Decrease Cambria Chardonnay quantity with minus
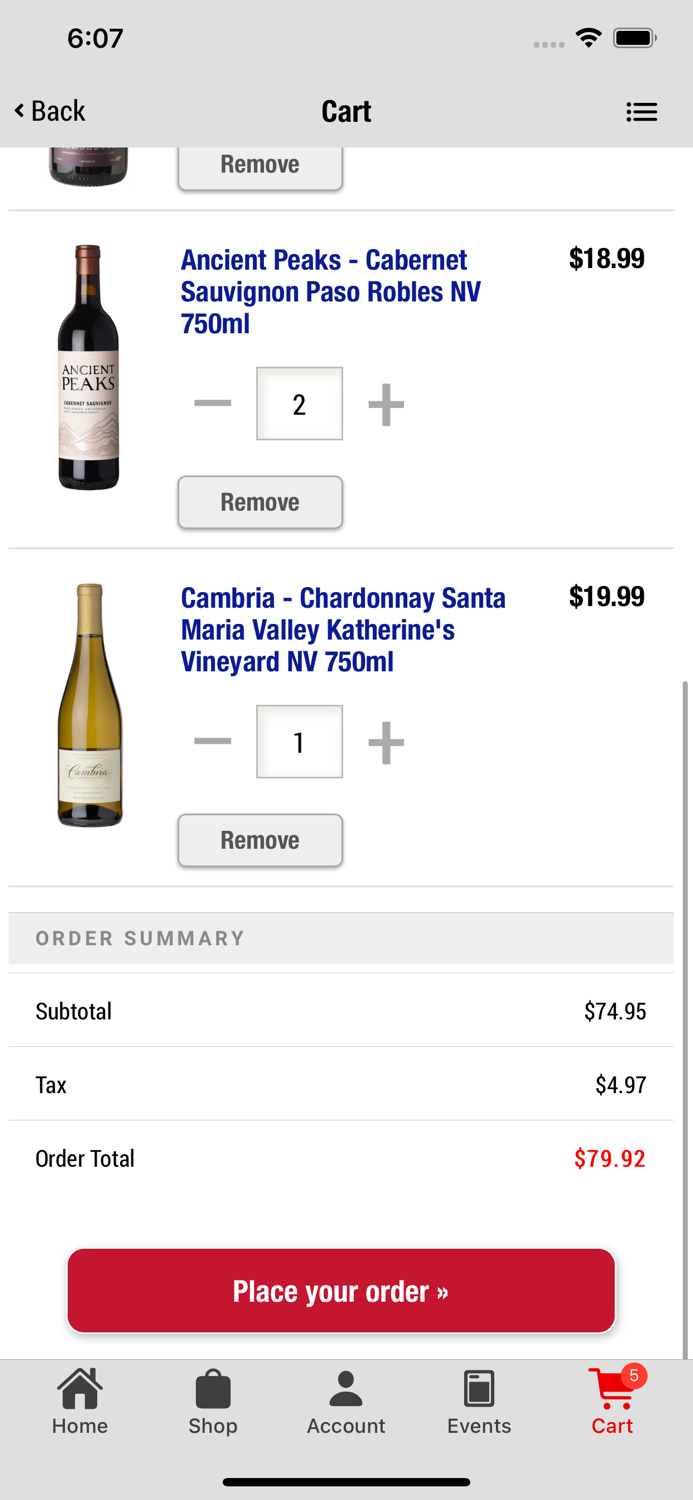Image resolution: width=693 pixels, height=1500 pixels. 212,742
